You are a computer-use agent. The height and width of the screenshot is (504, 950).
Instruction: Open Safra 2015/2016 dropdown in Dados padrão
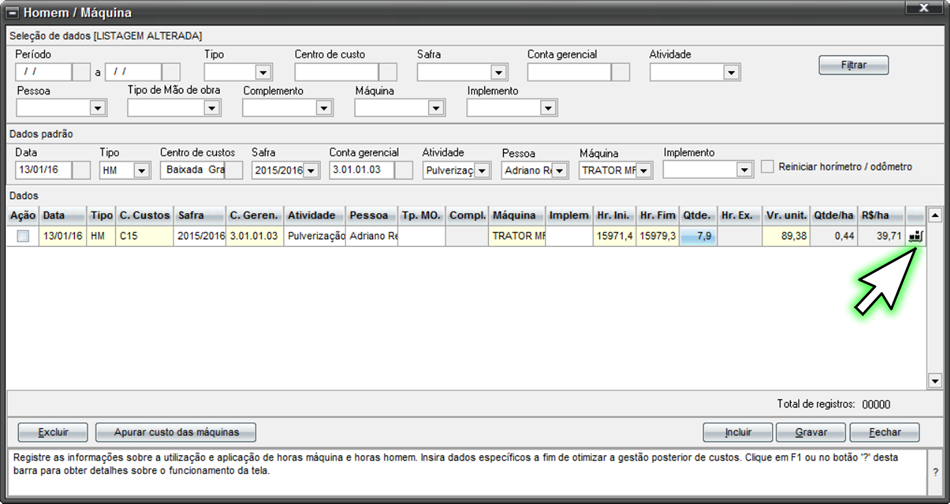pos(311,171)
